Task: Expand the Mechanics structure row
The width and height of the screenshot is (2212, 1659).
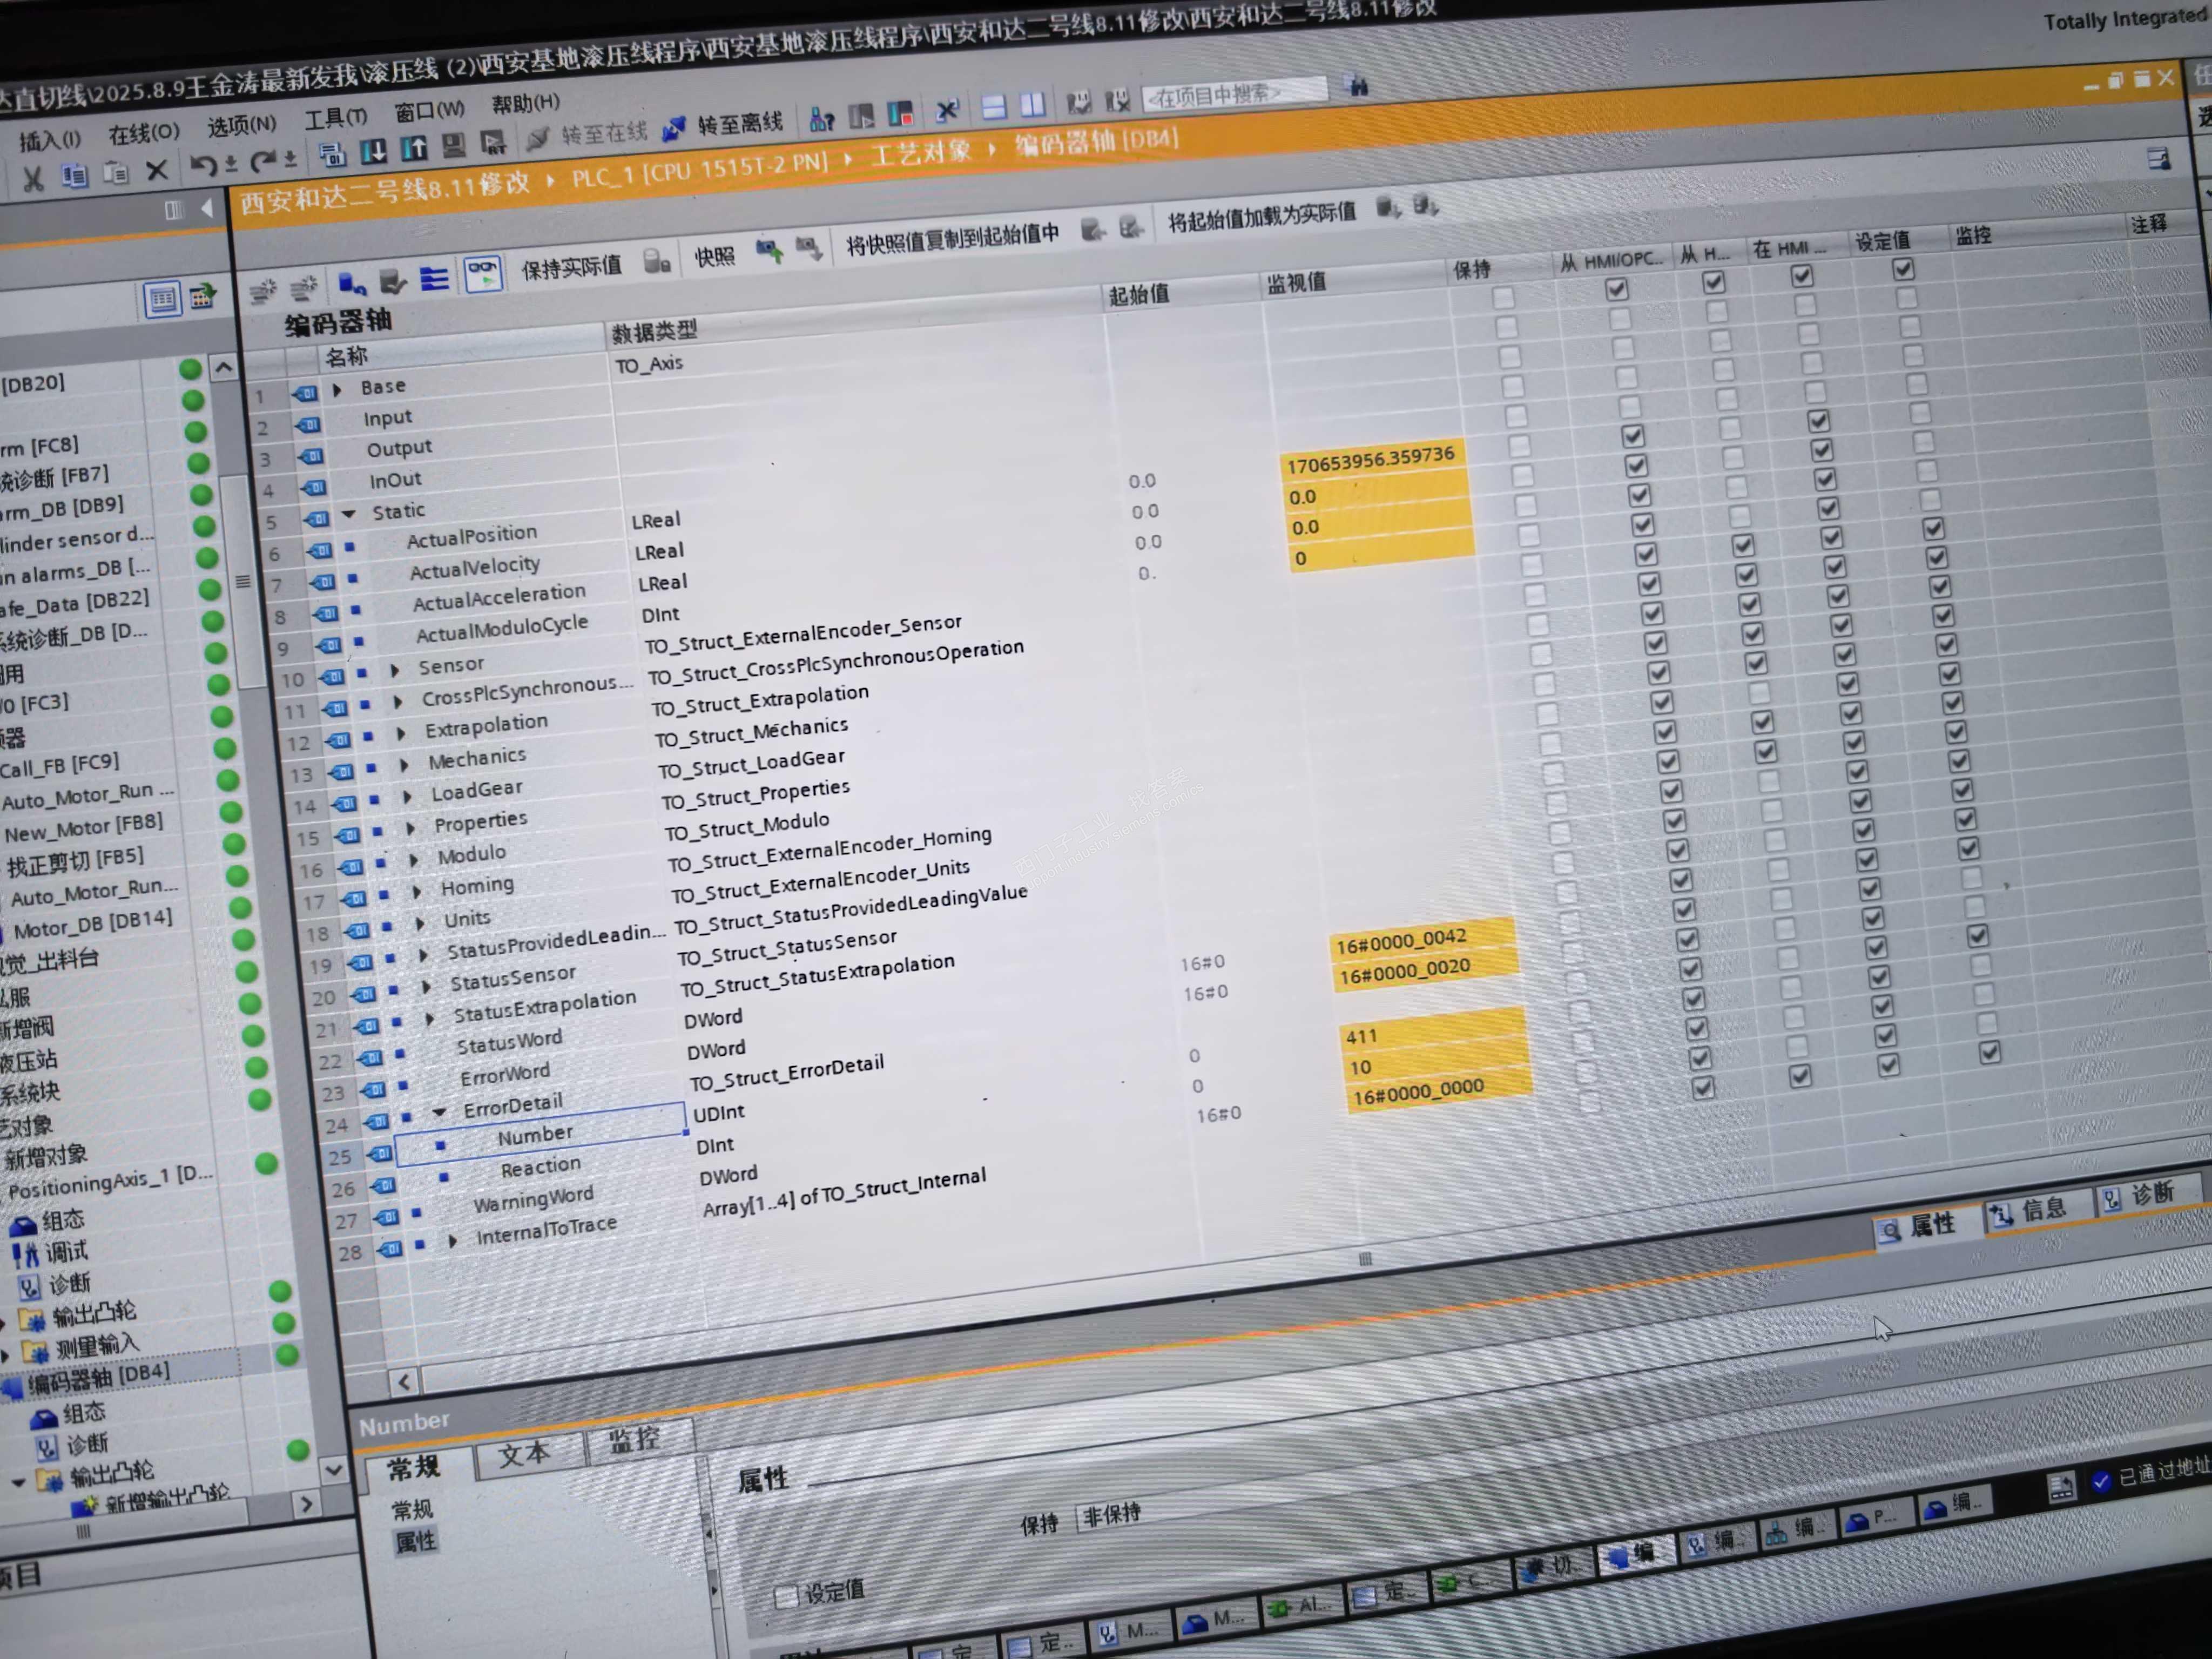Action: tap(404, 765)
